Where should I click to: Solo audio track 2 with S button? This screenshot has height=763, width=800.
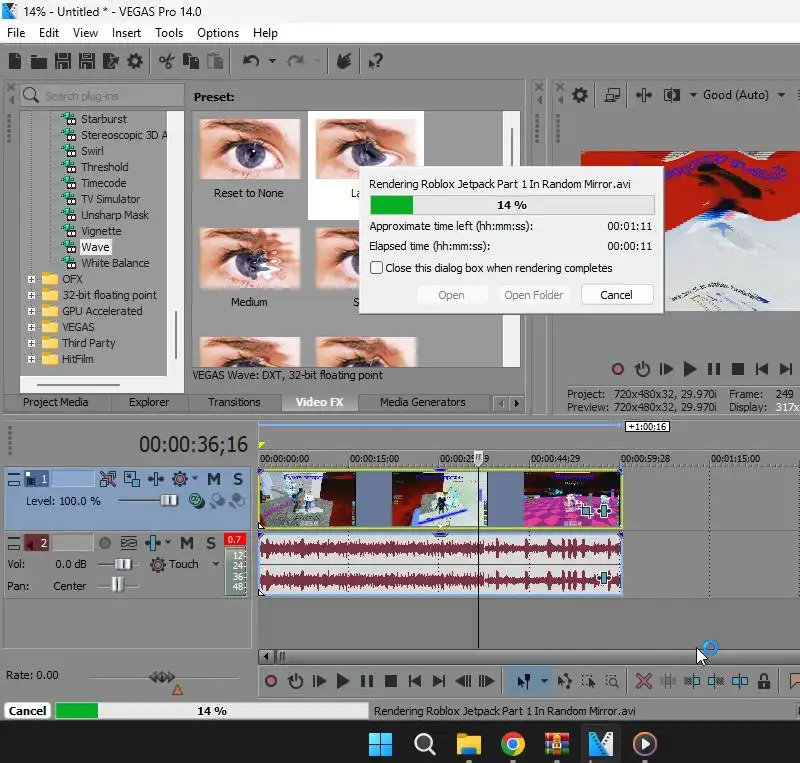click(x=211, y=543)
